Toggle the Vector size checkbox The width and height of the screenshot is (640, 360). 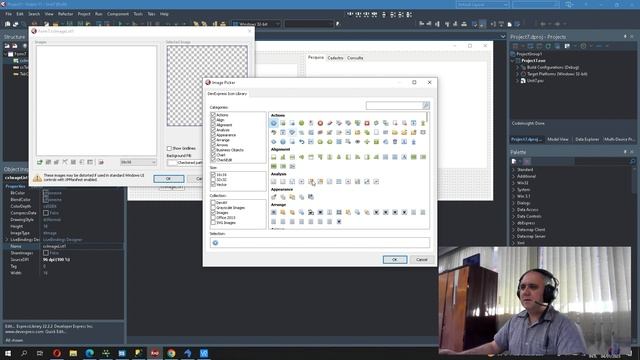(213, 184)
